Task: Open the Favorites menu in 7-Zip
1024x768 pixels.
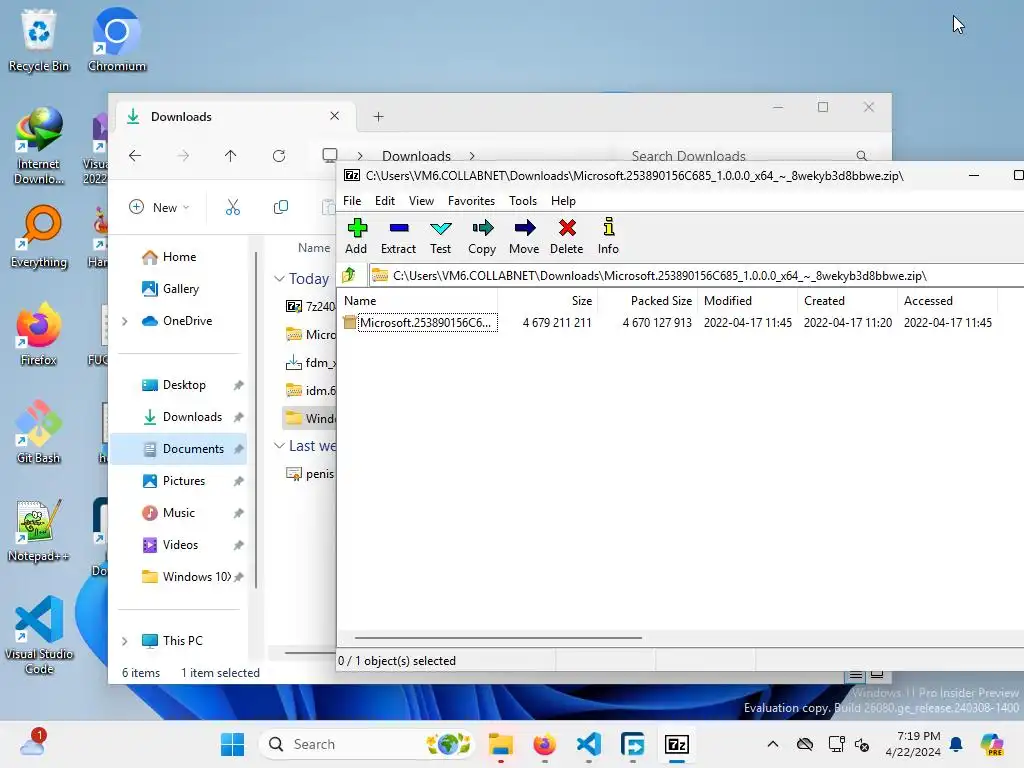Action: [472, 200]
